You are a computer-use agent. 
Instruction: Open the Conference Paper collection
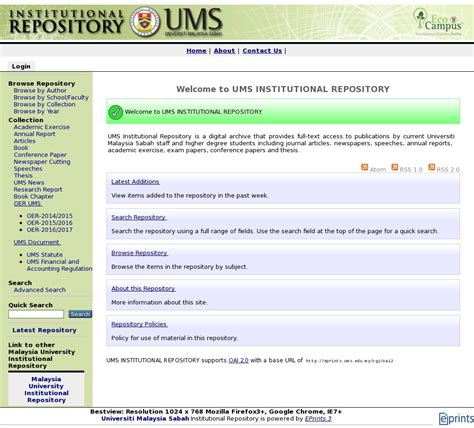(x=40, y=155)
